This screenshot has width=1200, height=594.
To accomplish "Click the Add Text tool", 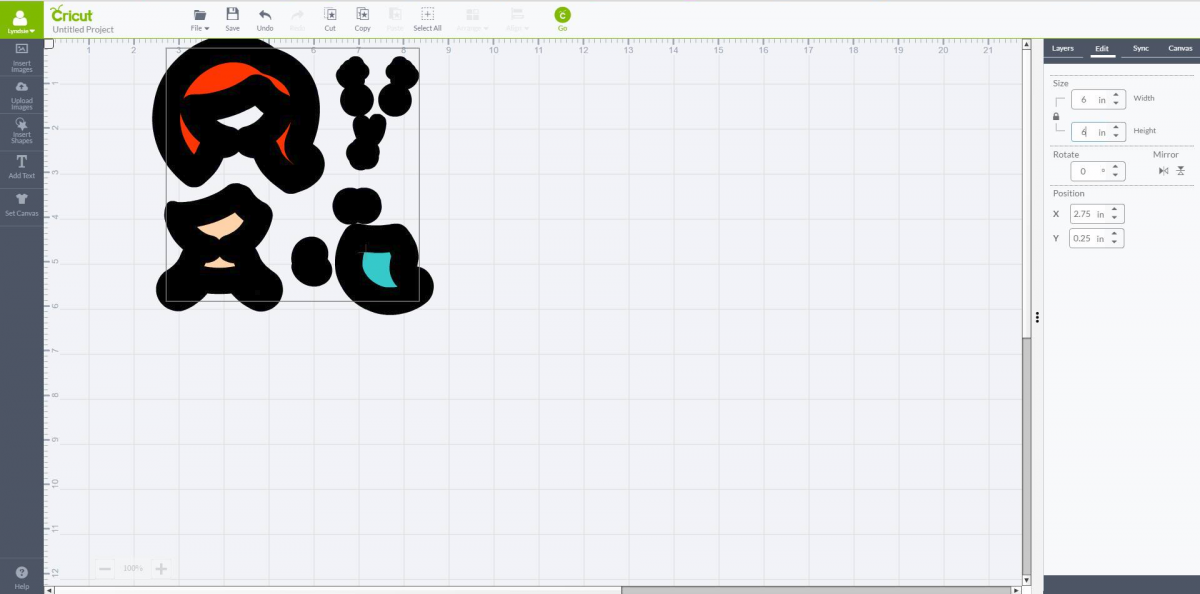I will [21, 167].
